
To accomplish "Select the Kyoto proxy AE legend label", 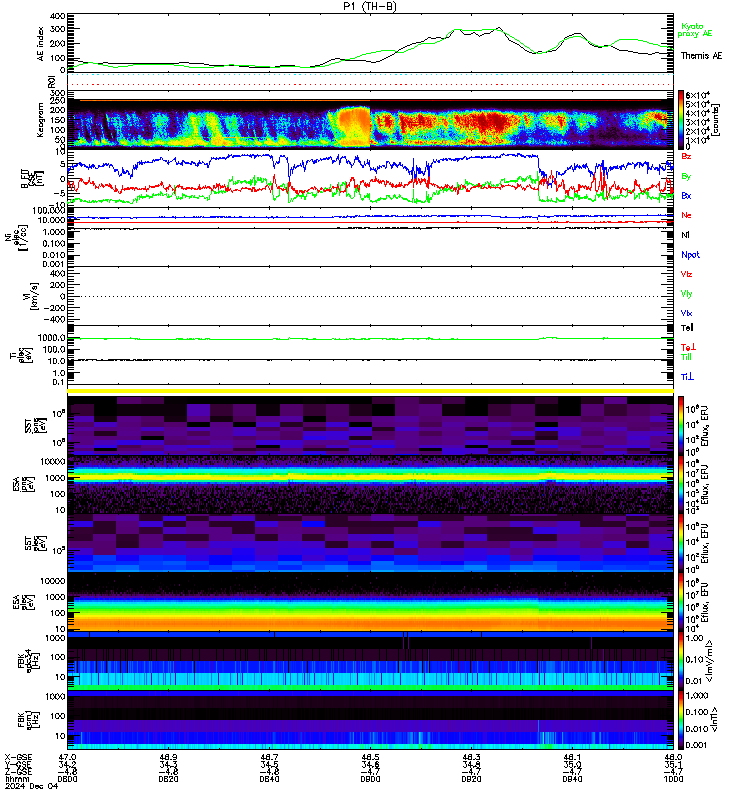I will 694,30.
